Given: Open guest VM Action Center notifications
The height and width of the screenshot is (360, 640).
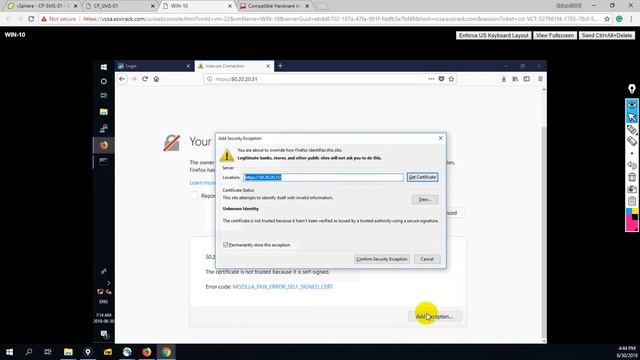Looking at the screenshot, I should pos(104,334).
